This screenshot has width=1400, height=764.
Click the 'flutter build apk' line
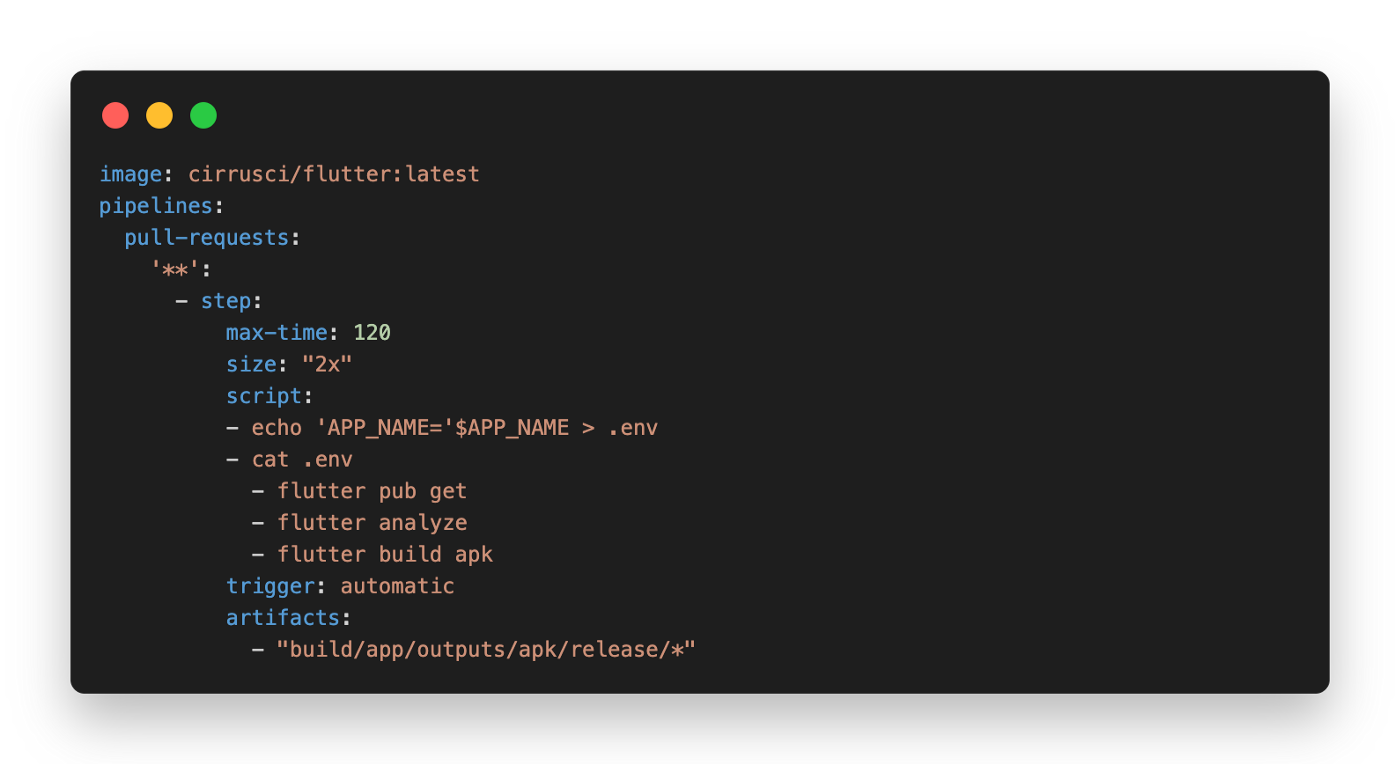(x=385, y=555)
